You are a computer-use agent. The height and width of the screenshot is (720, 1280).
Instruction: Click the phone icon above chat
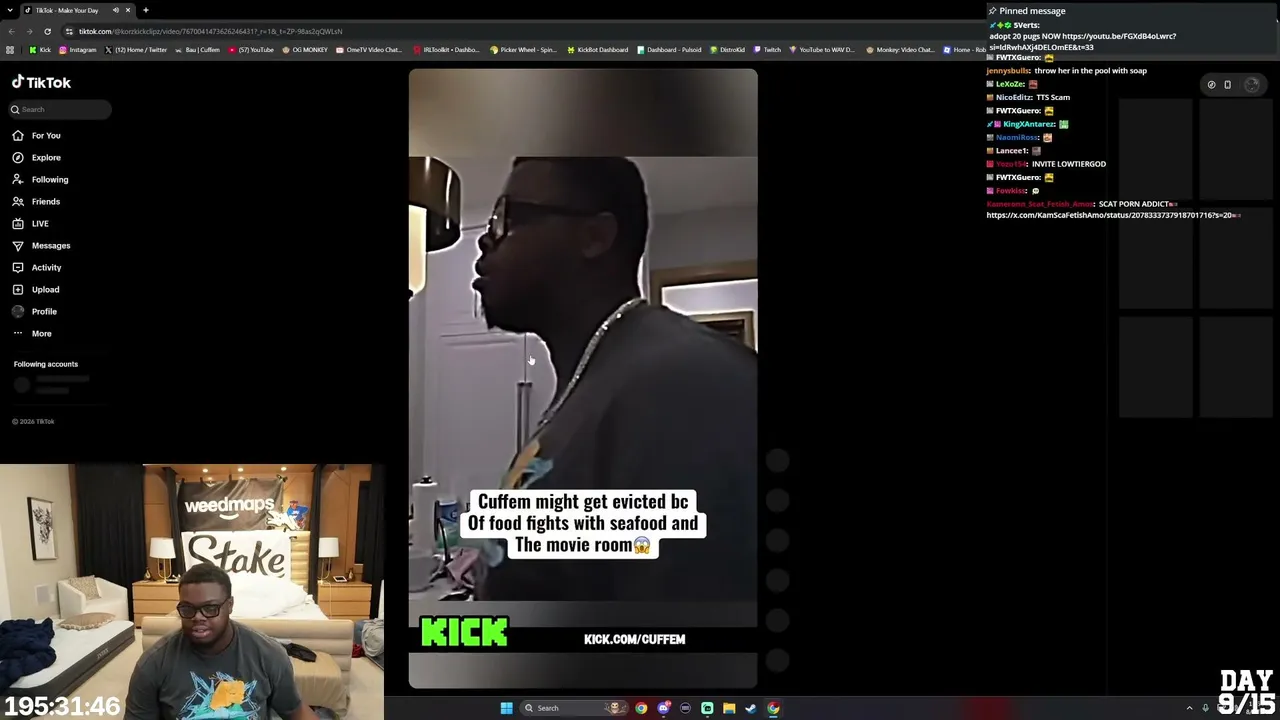(x=1228, y=85)
